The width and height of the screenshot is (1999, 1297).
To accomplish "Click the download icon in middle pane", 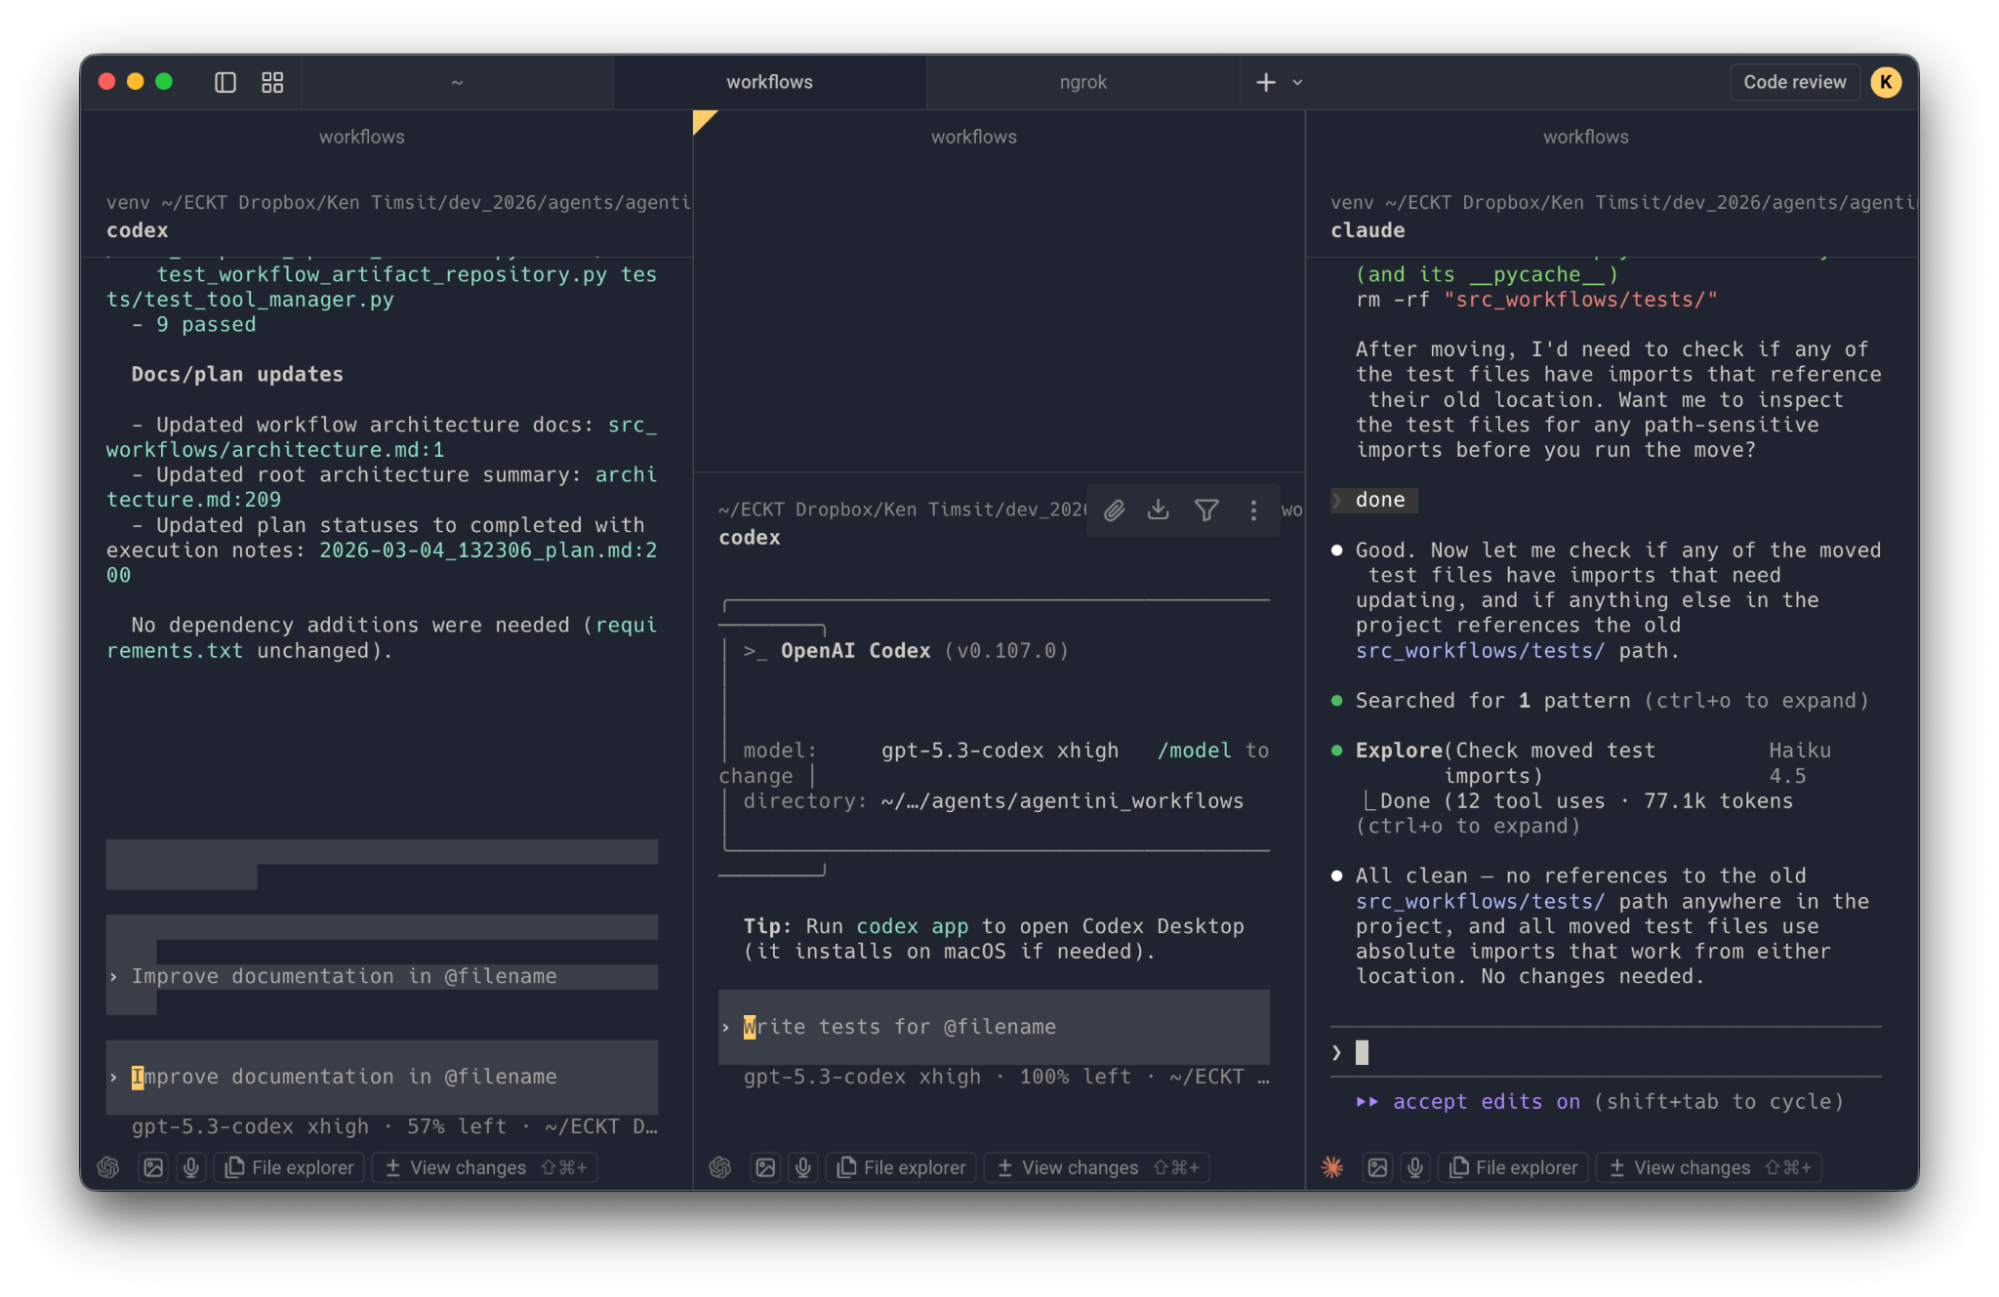I will (1158, 510).
